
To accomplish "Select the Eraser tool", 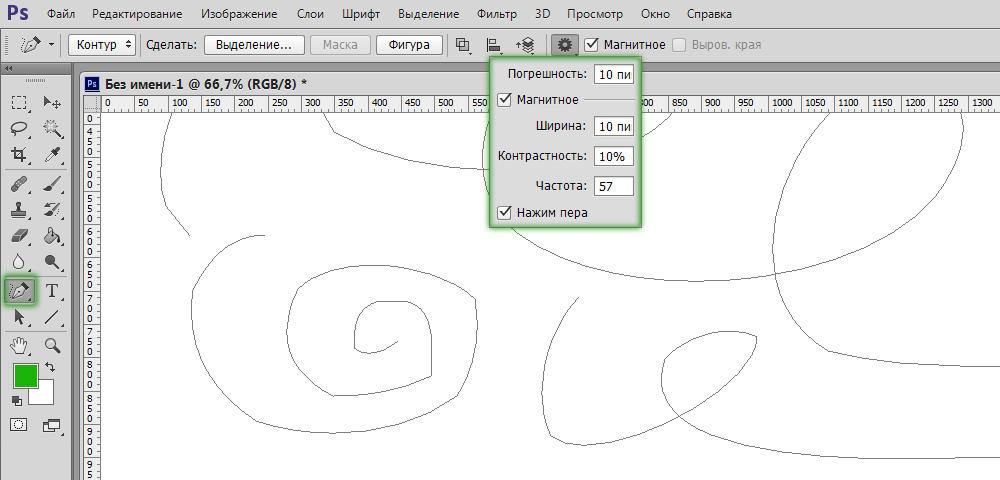I will tap(20, 236).
